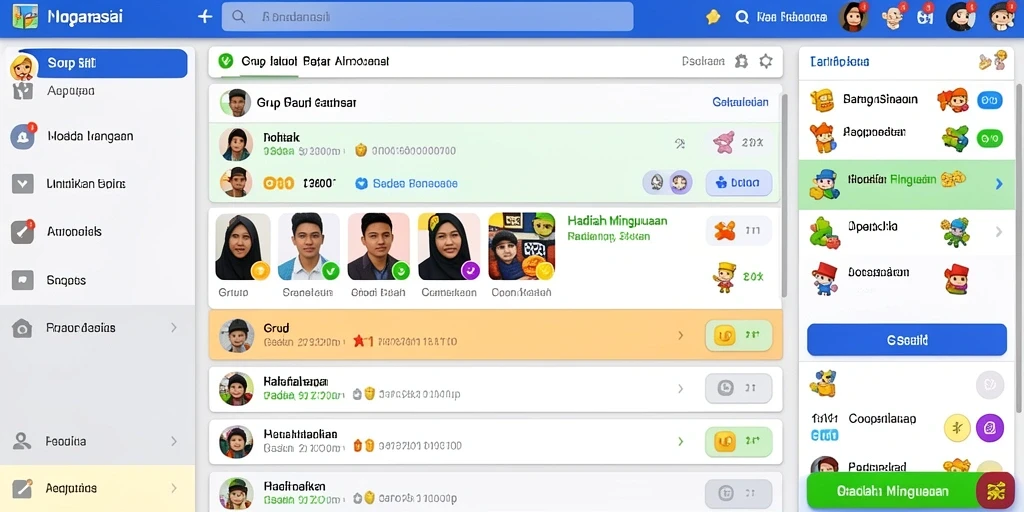
Task: Expand Halenaleaaa row chevron
Action: coord(680,389)
